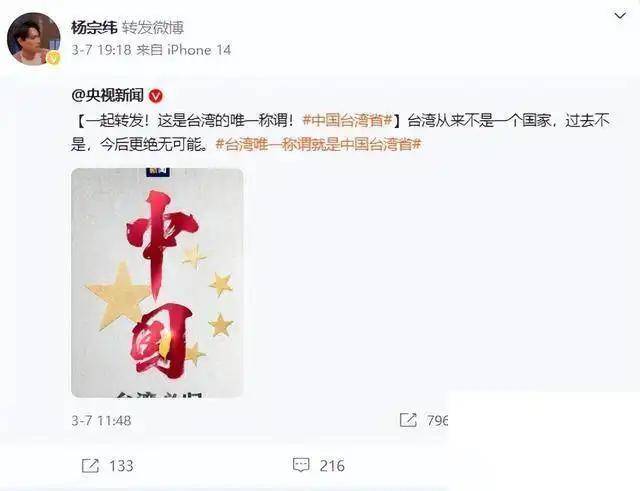The width and height of the screenshot is (640, 491).
Task: Expand the post options chevron
Action: pyautogui.click(x=620, y=16)
